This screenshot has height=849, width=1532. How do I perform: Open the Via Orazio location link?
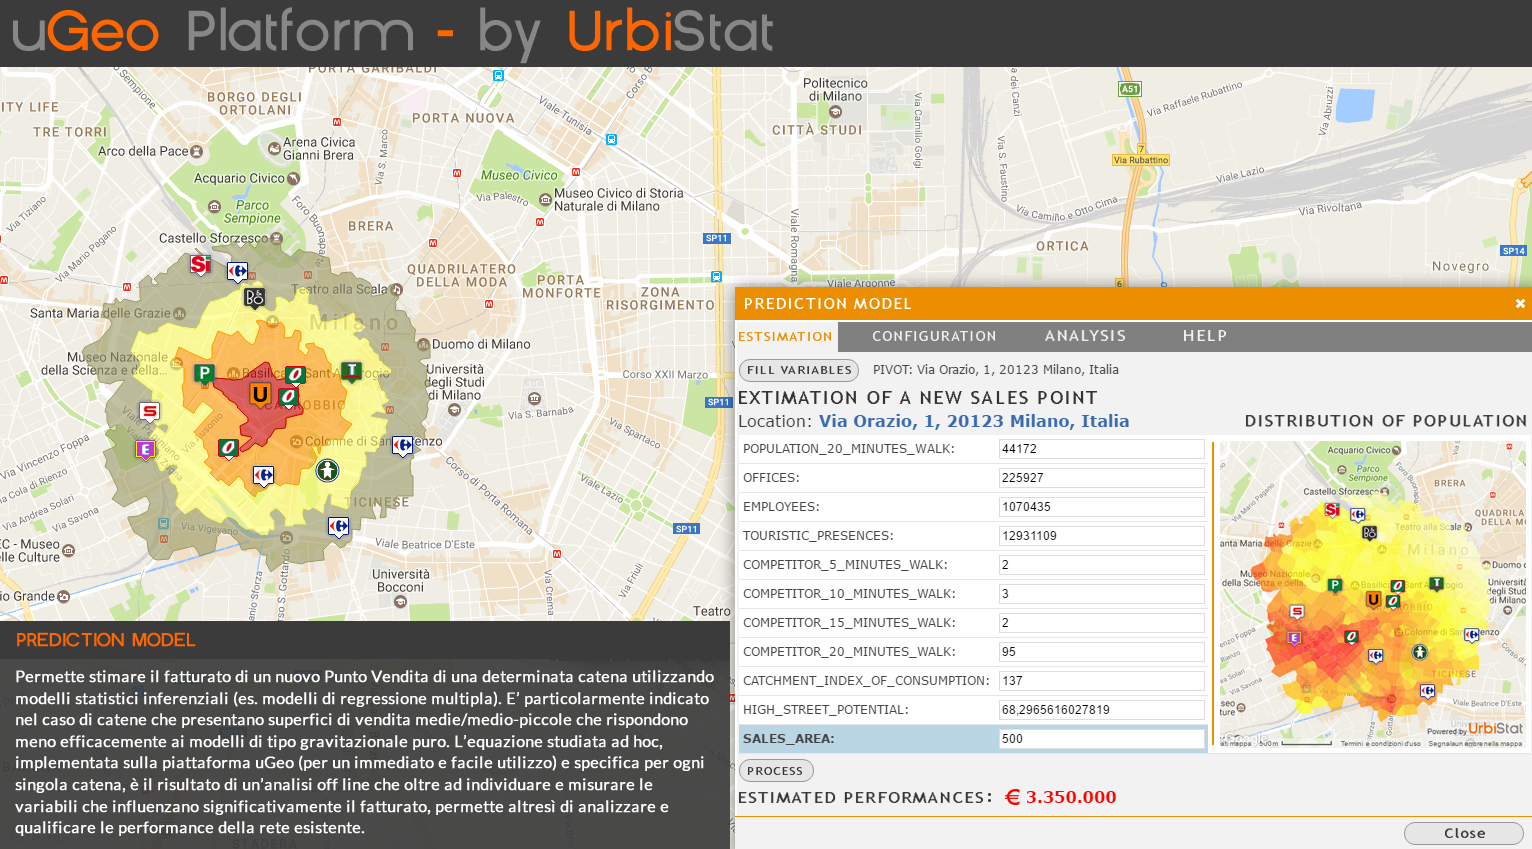974,421
